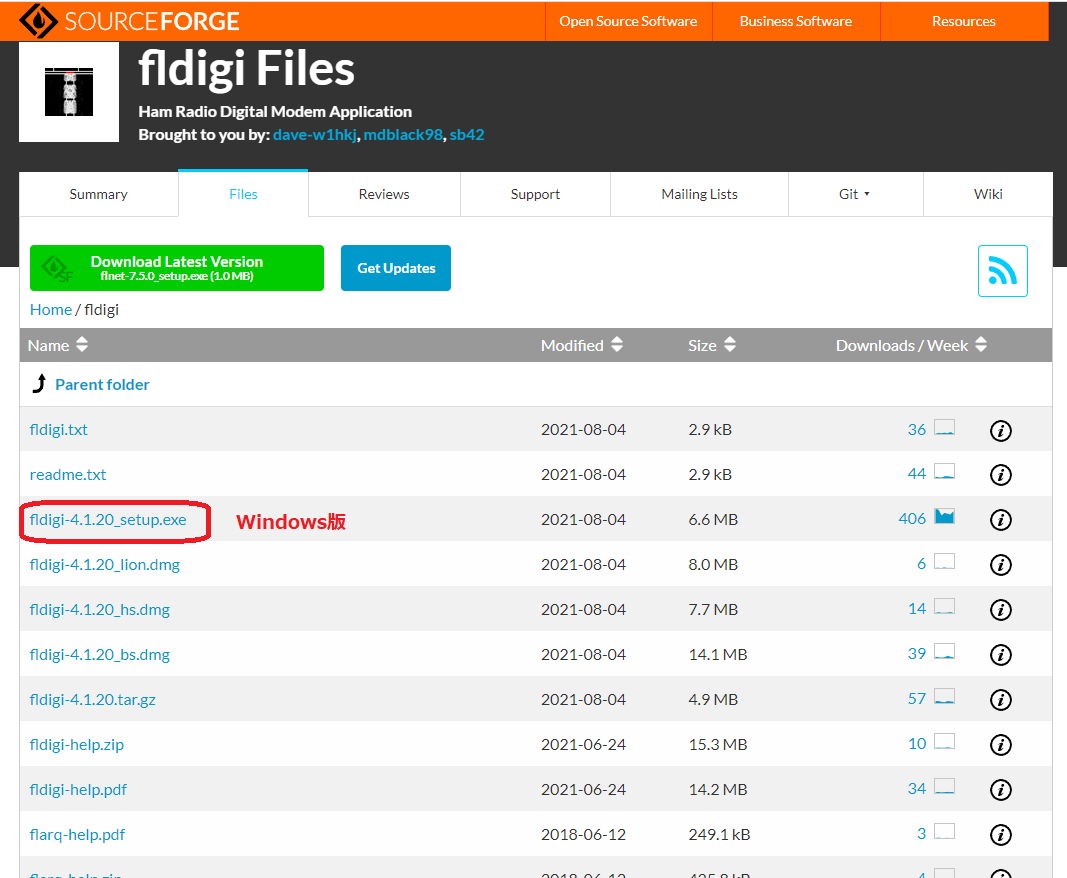
Task: View info for fldigi-4.1.20_setup.exe
Action: pos(1000,520)
